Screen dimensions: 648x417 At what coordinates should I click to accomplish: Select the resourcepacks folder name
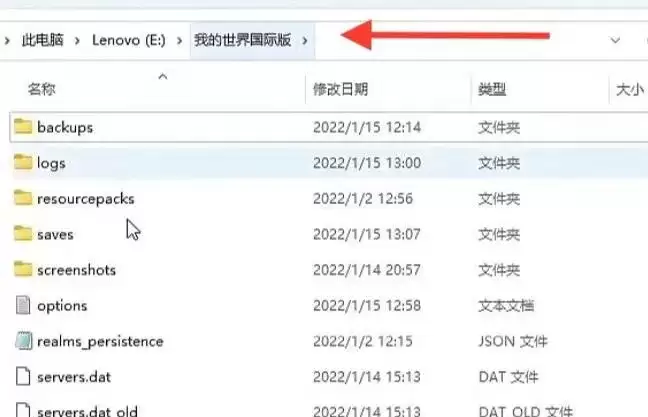(x=86, y=199)
